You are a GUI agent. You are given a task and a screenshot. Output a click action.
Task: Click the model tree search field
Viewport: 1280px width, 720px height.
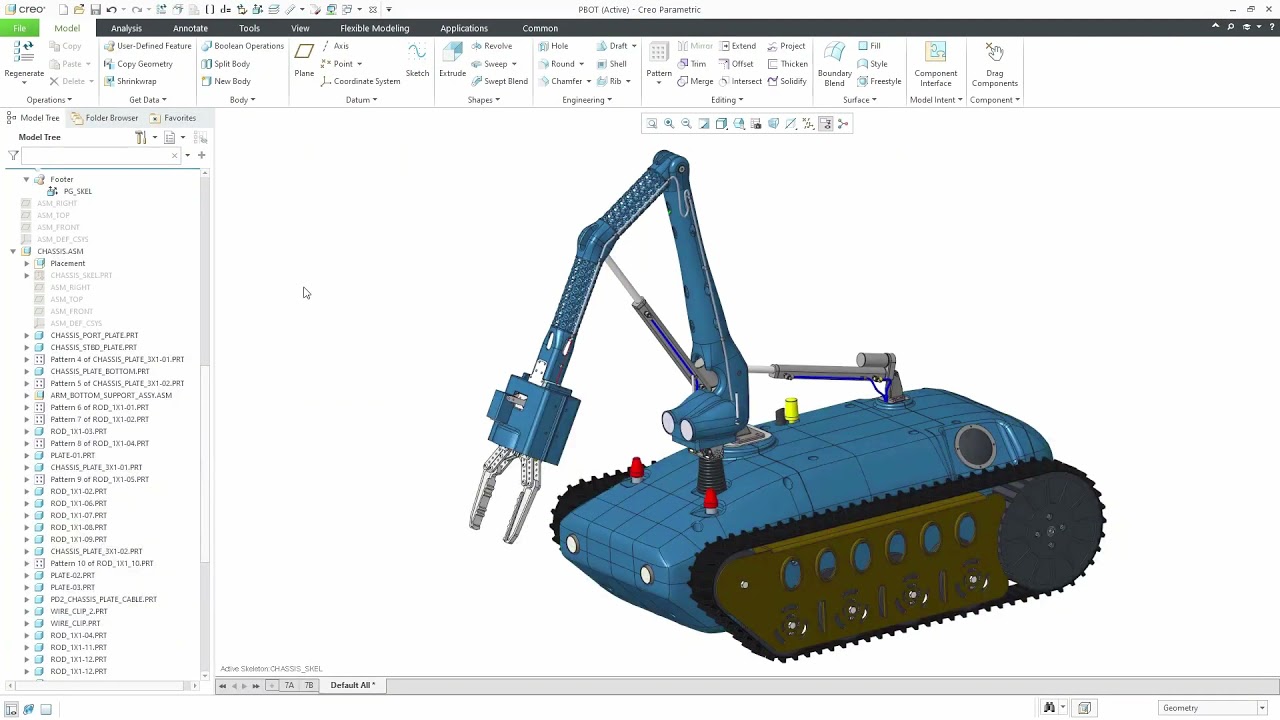[x=99, y=155]
